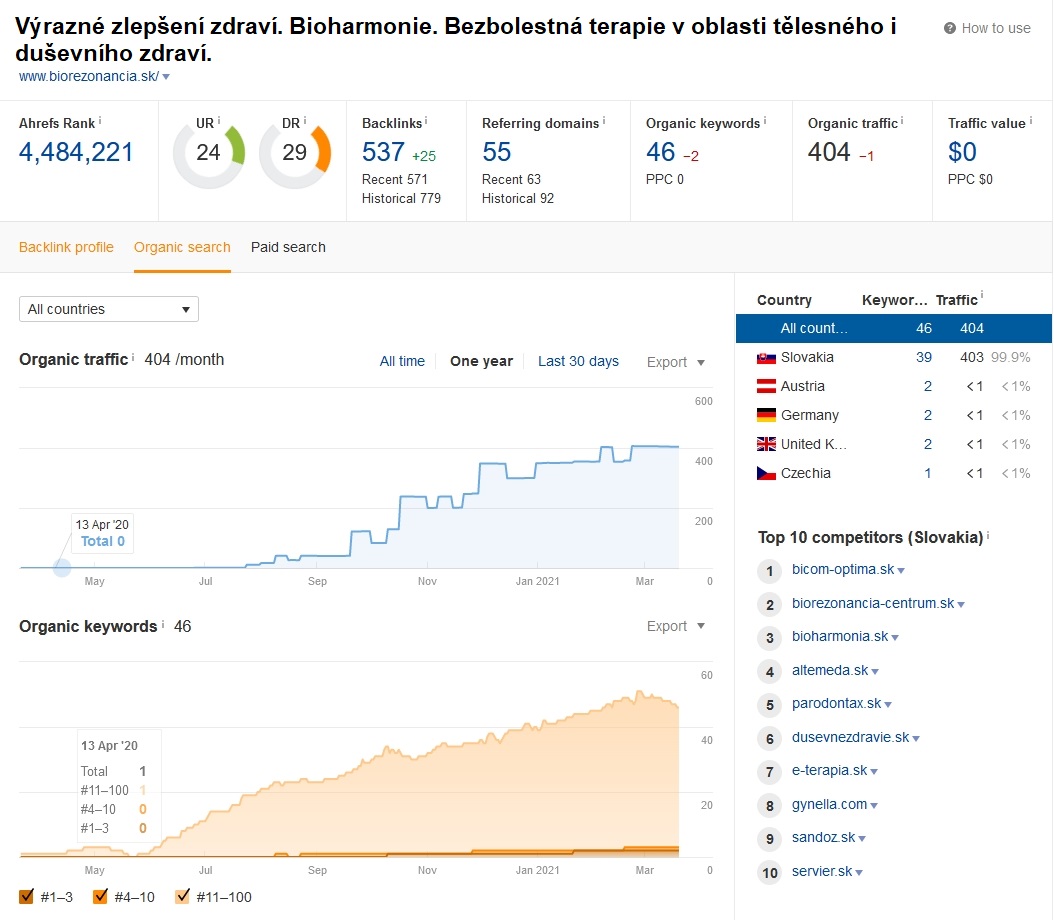Screen dimensions: 1054x920
Task: Open competitor link bicom-optima.sk
Action: coord(843,569)
